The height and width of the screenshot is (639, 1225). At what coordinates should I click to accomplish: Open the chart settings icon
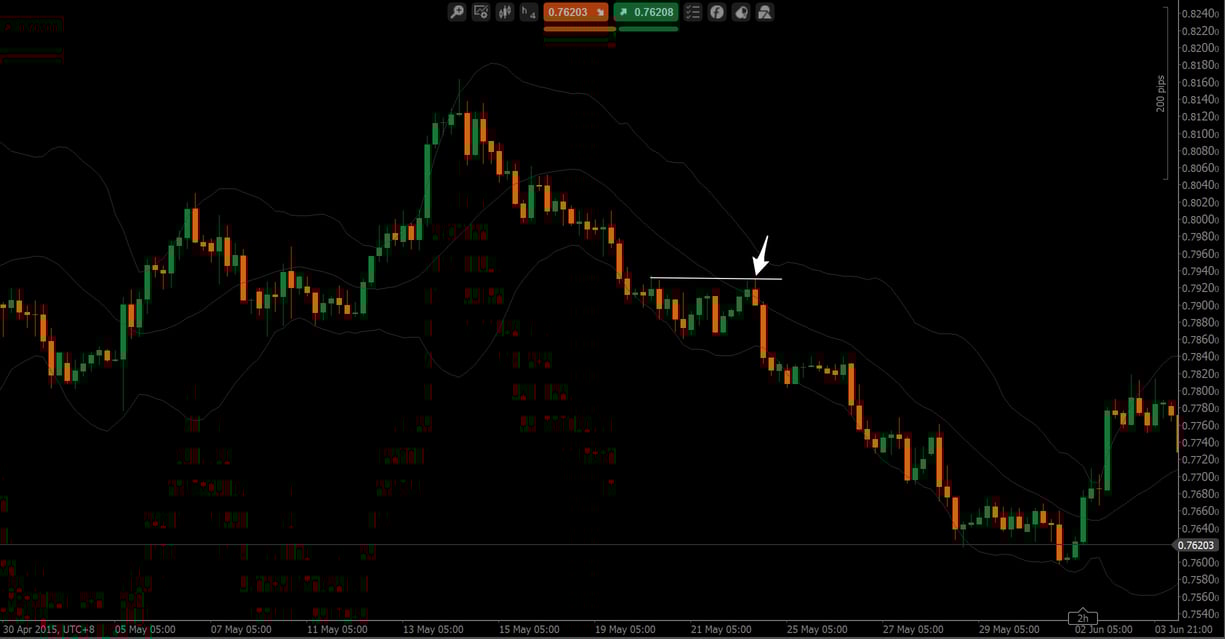coord(481,11)
